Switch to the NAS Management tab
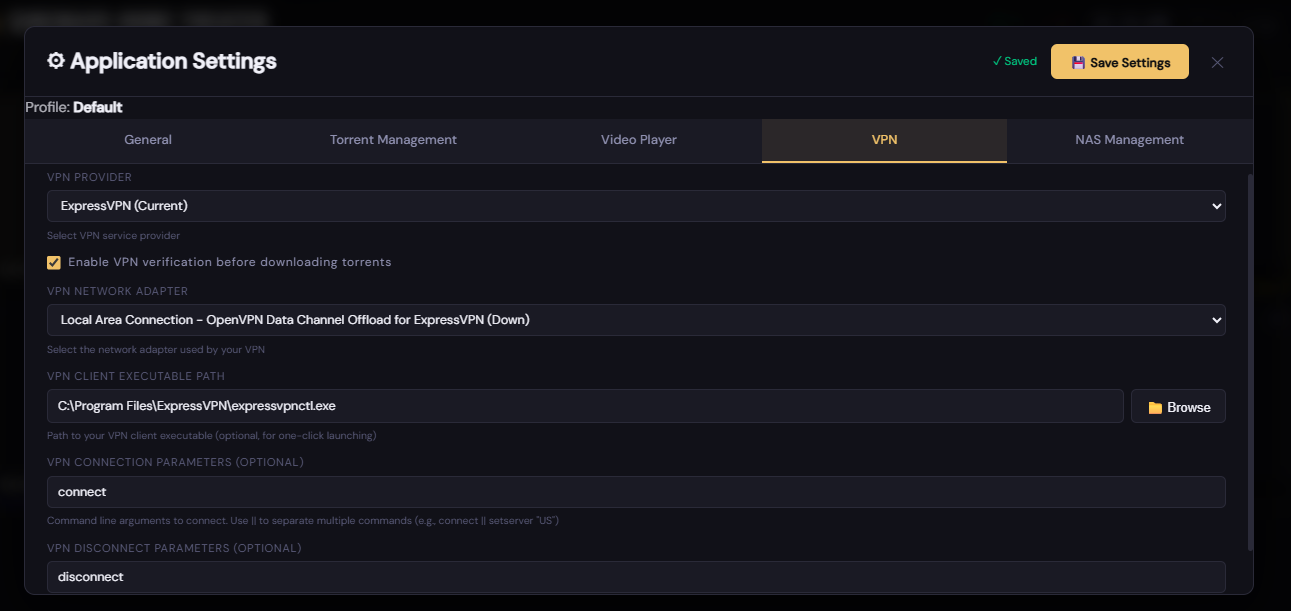This screenshot has width=1291, height=611. pyautogui.click(x=1129, y=140)
